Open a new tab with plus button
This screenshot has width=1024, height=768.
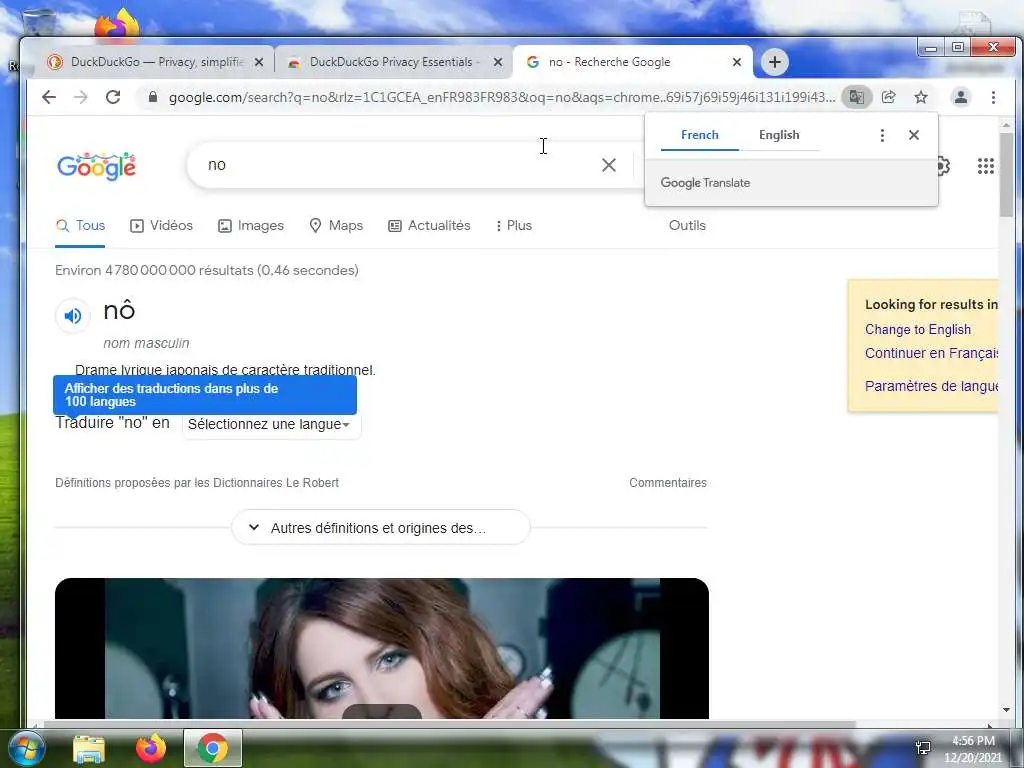click(775, 62)
